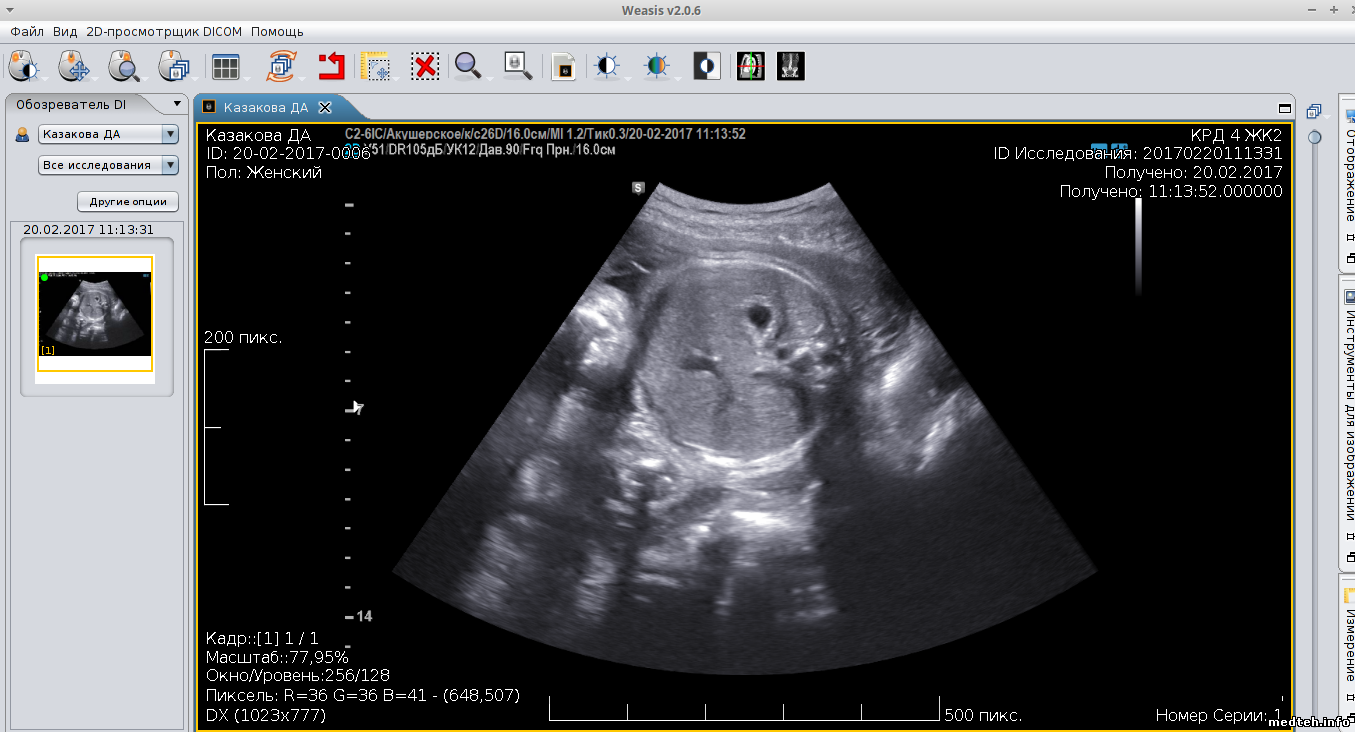1355x732 pixels.
Task: Select the mouse zoom action tool
Action: 123,67
